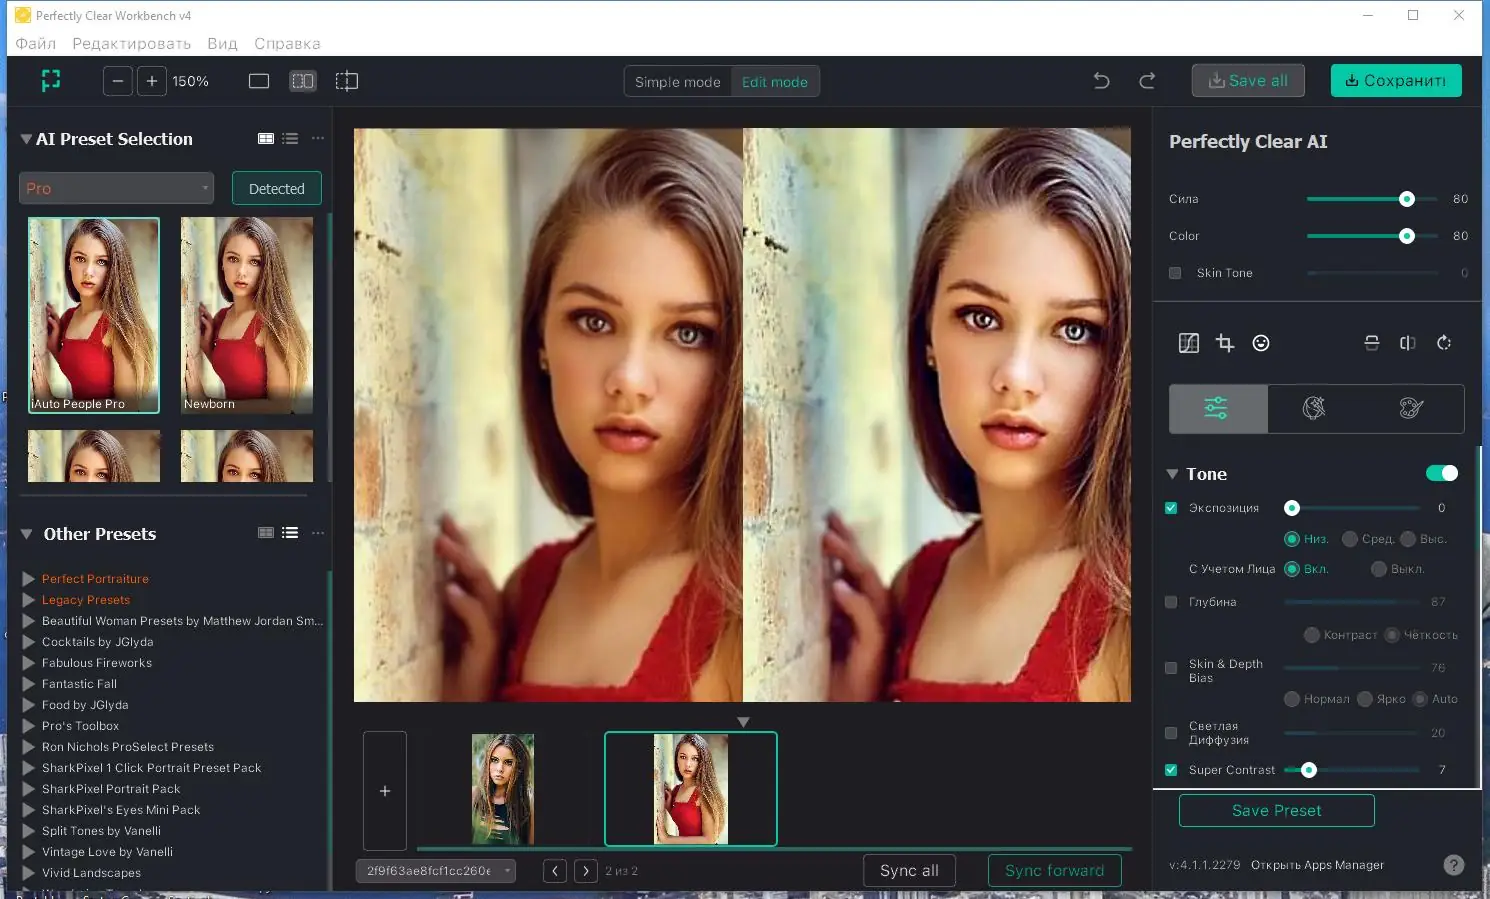Click the Сила strength slider handle

click(x=1407, y=199)
